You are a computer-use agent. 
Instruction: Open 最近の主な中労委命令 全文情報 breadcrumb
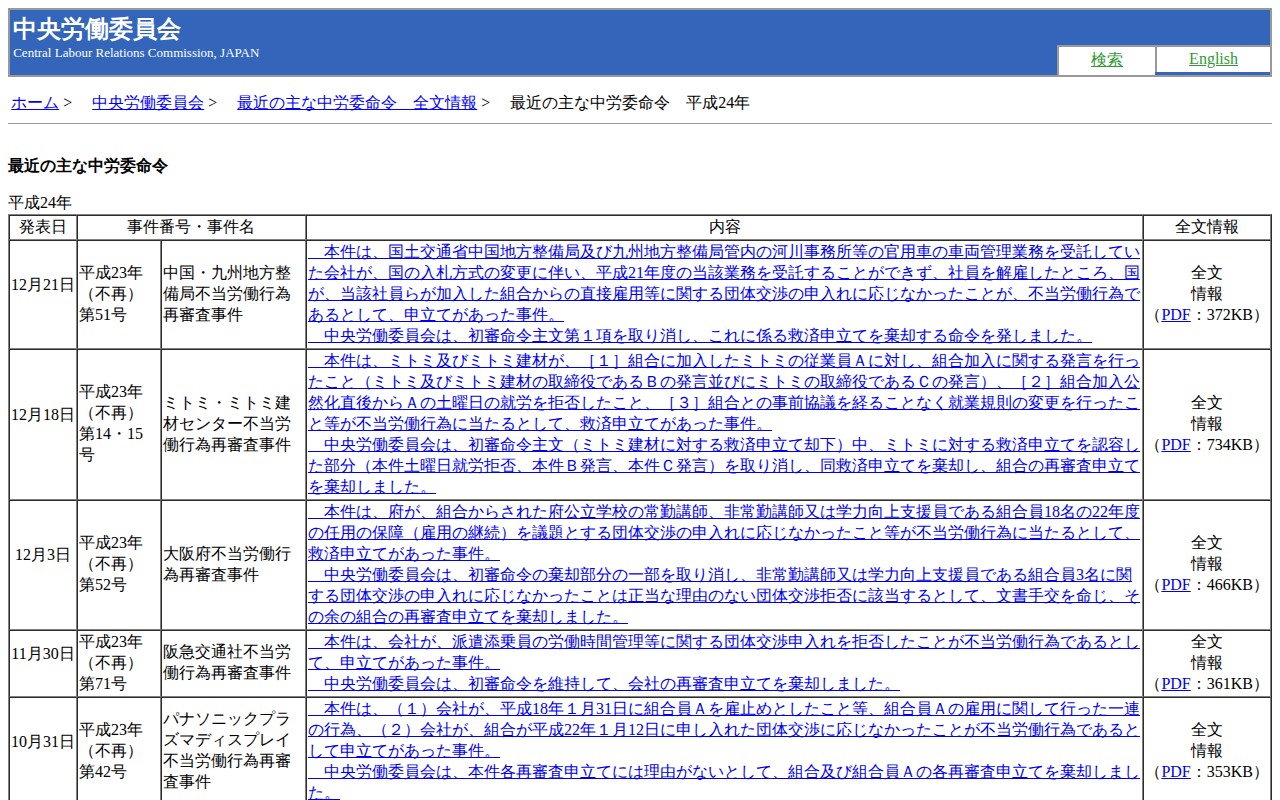(x=357, y=102)
